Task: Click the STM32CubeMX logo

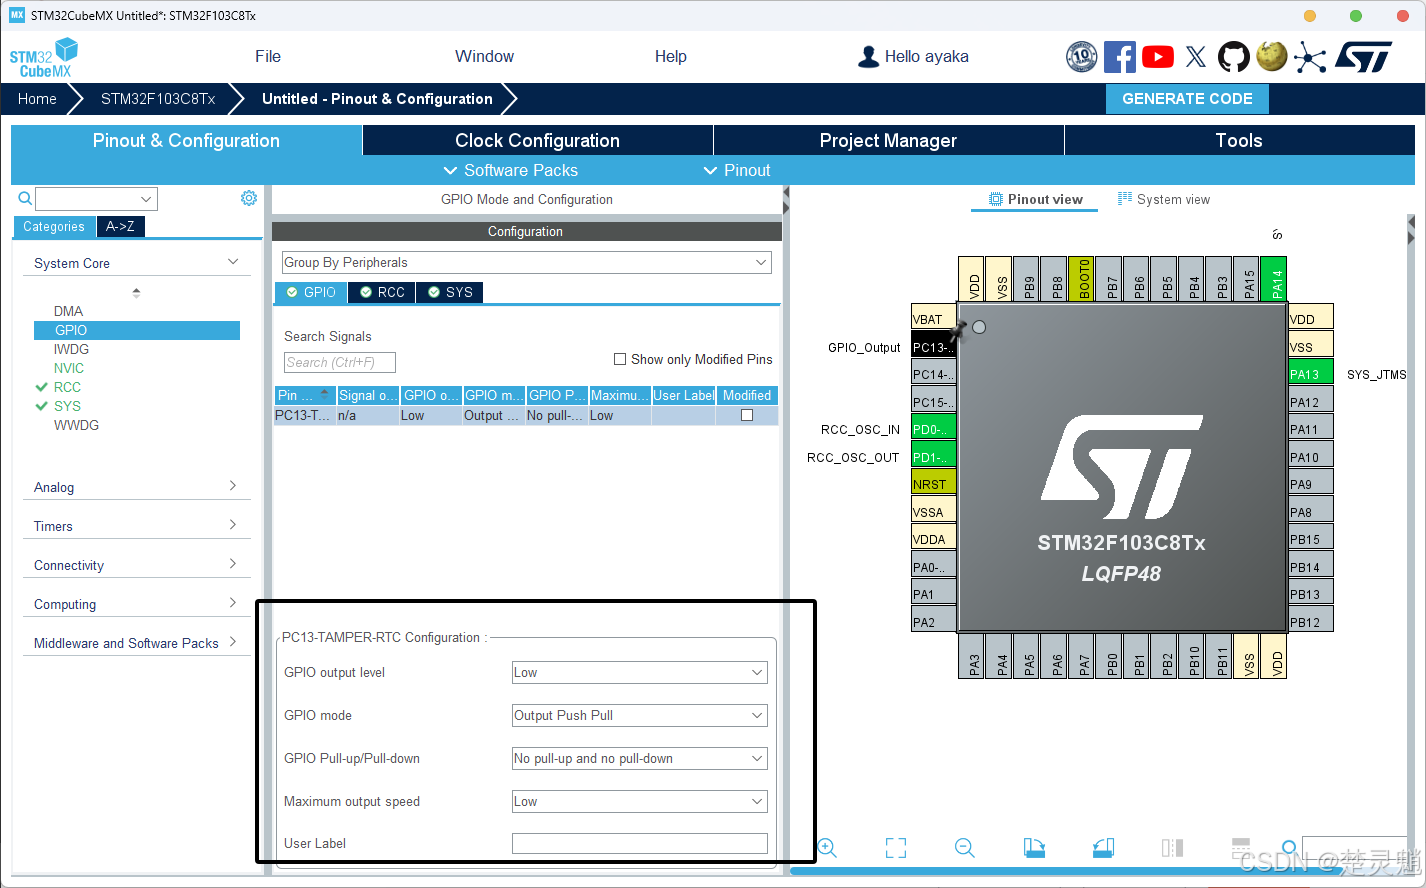Action: click(x=44, y=58)
